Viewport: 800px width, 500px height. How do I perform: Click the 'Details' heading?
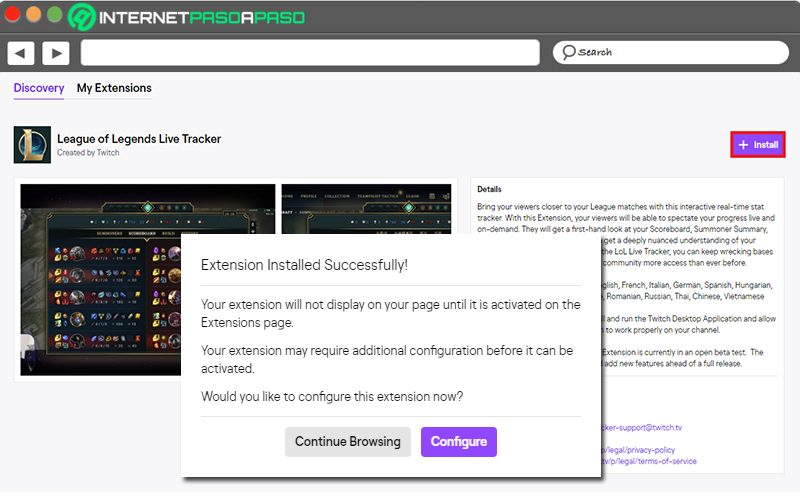[489, 189]
